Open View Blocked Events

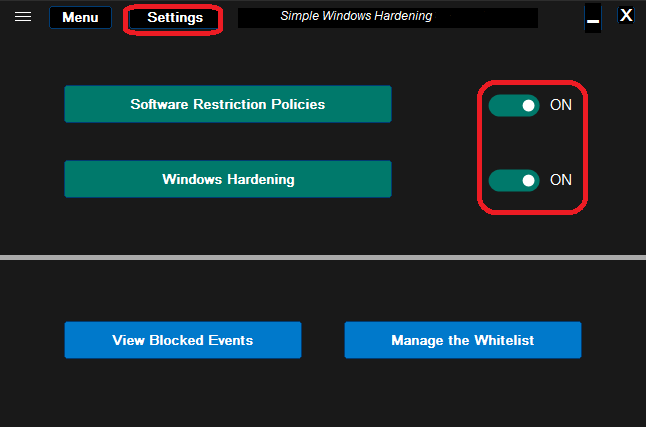[183, 340]
